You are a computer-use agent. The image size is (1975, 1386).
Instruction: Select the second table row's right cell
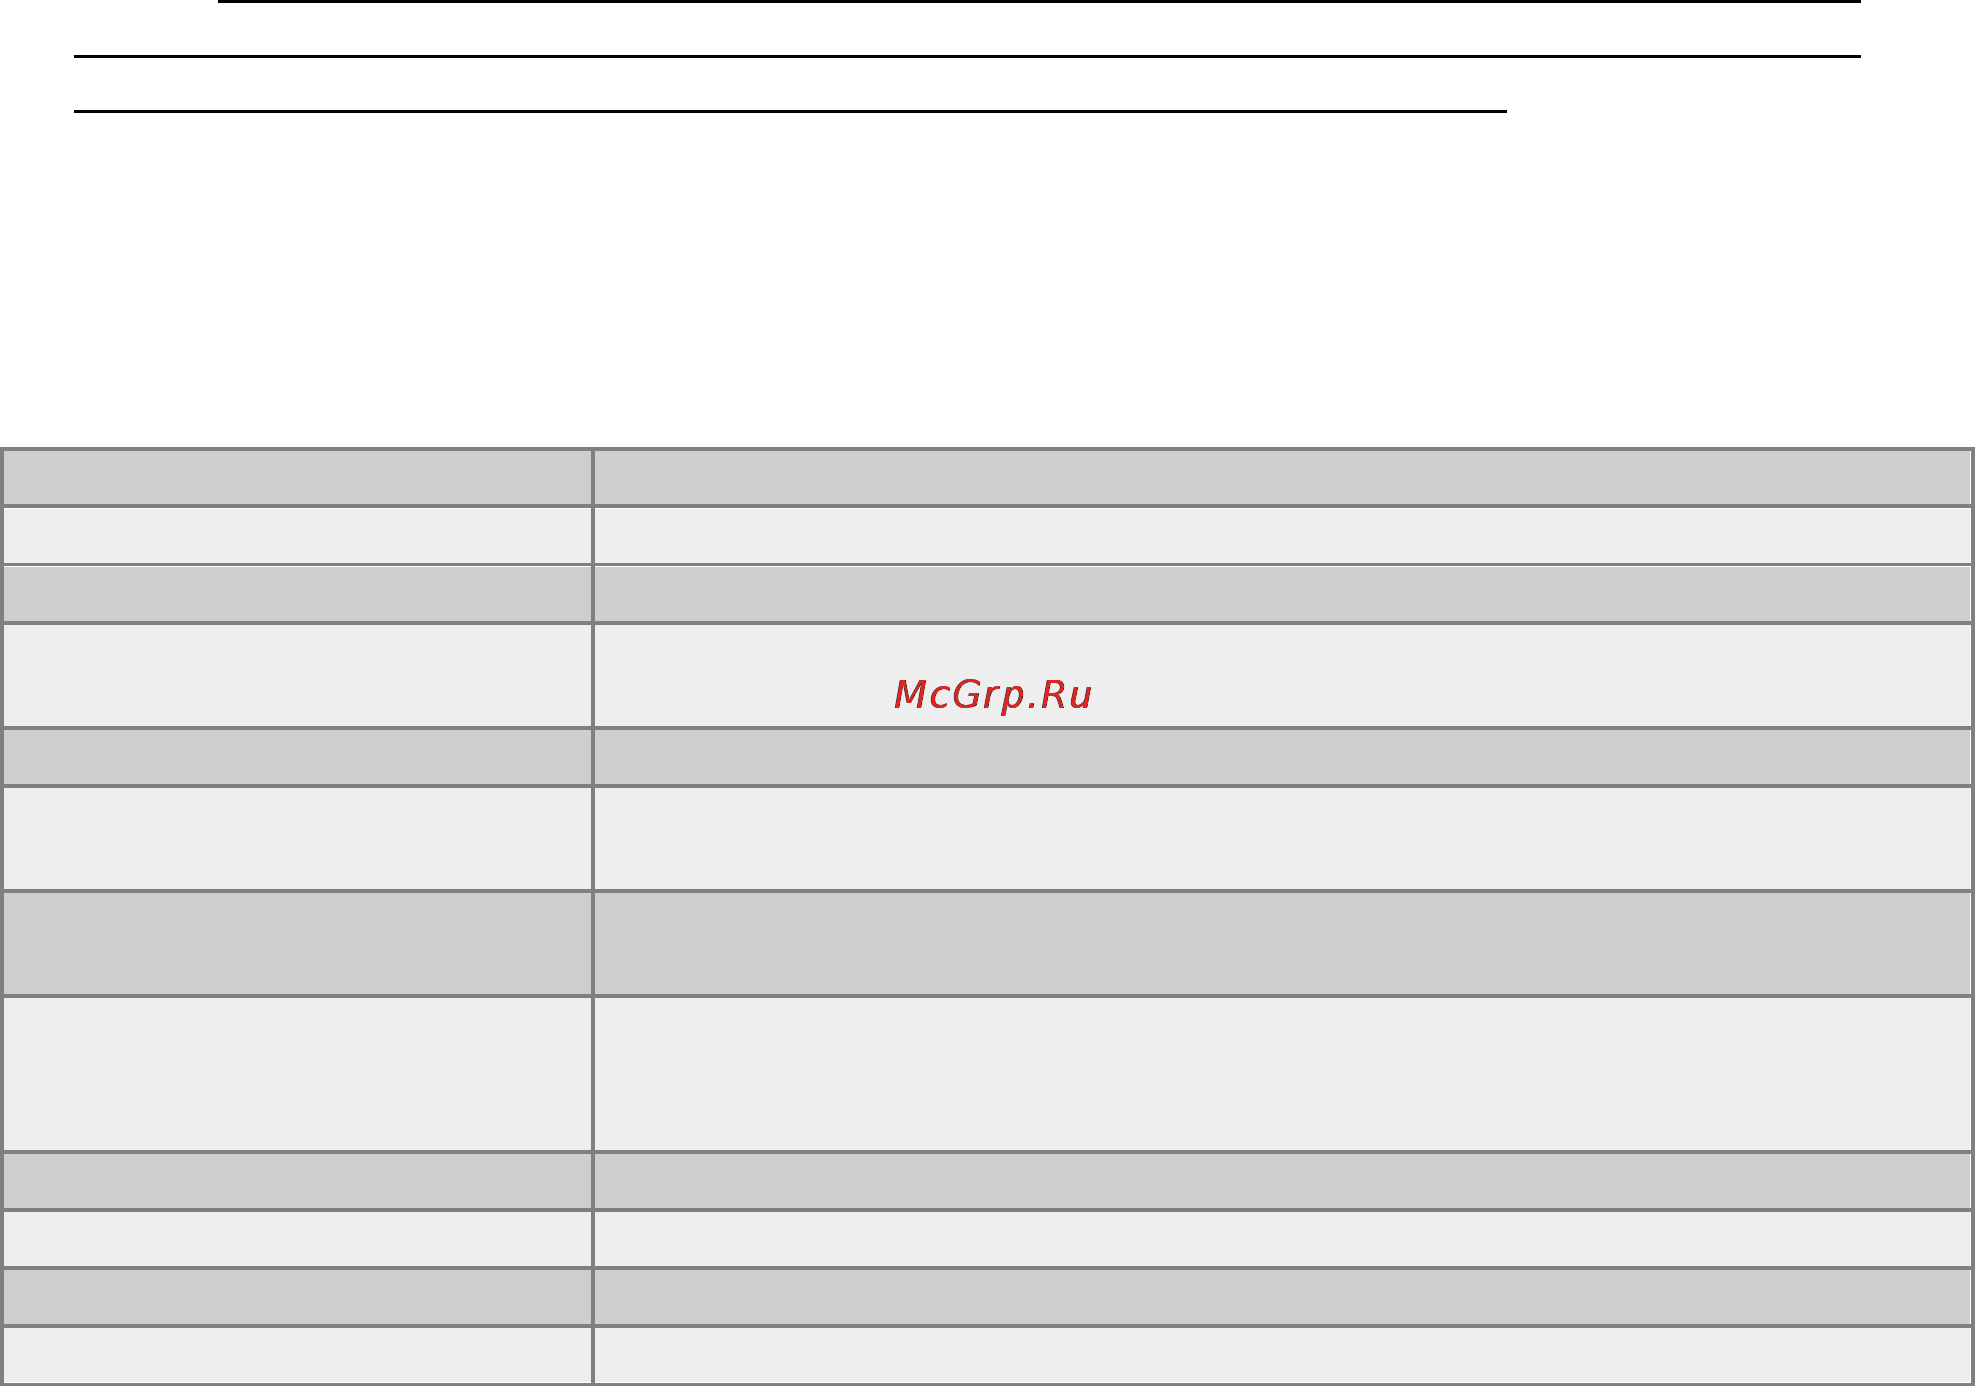click(1283, 535)
